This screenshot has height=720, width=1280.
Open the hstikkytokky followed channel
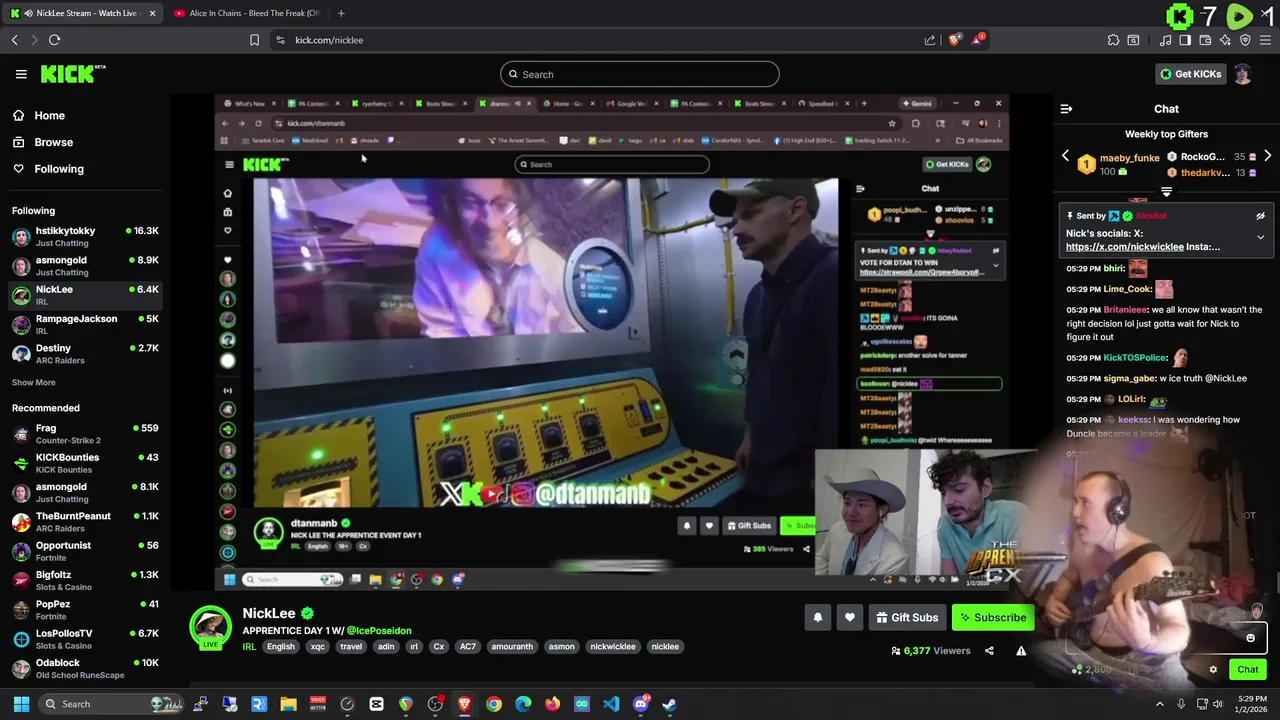(85, 237)
